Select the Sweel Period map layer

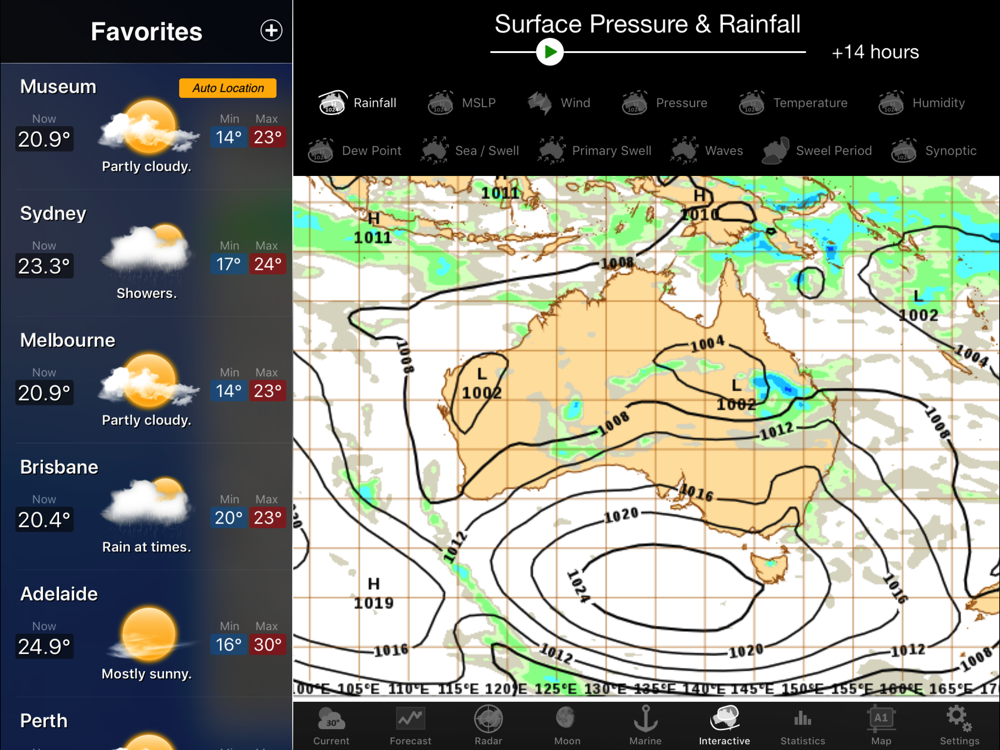(817, 151)
